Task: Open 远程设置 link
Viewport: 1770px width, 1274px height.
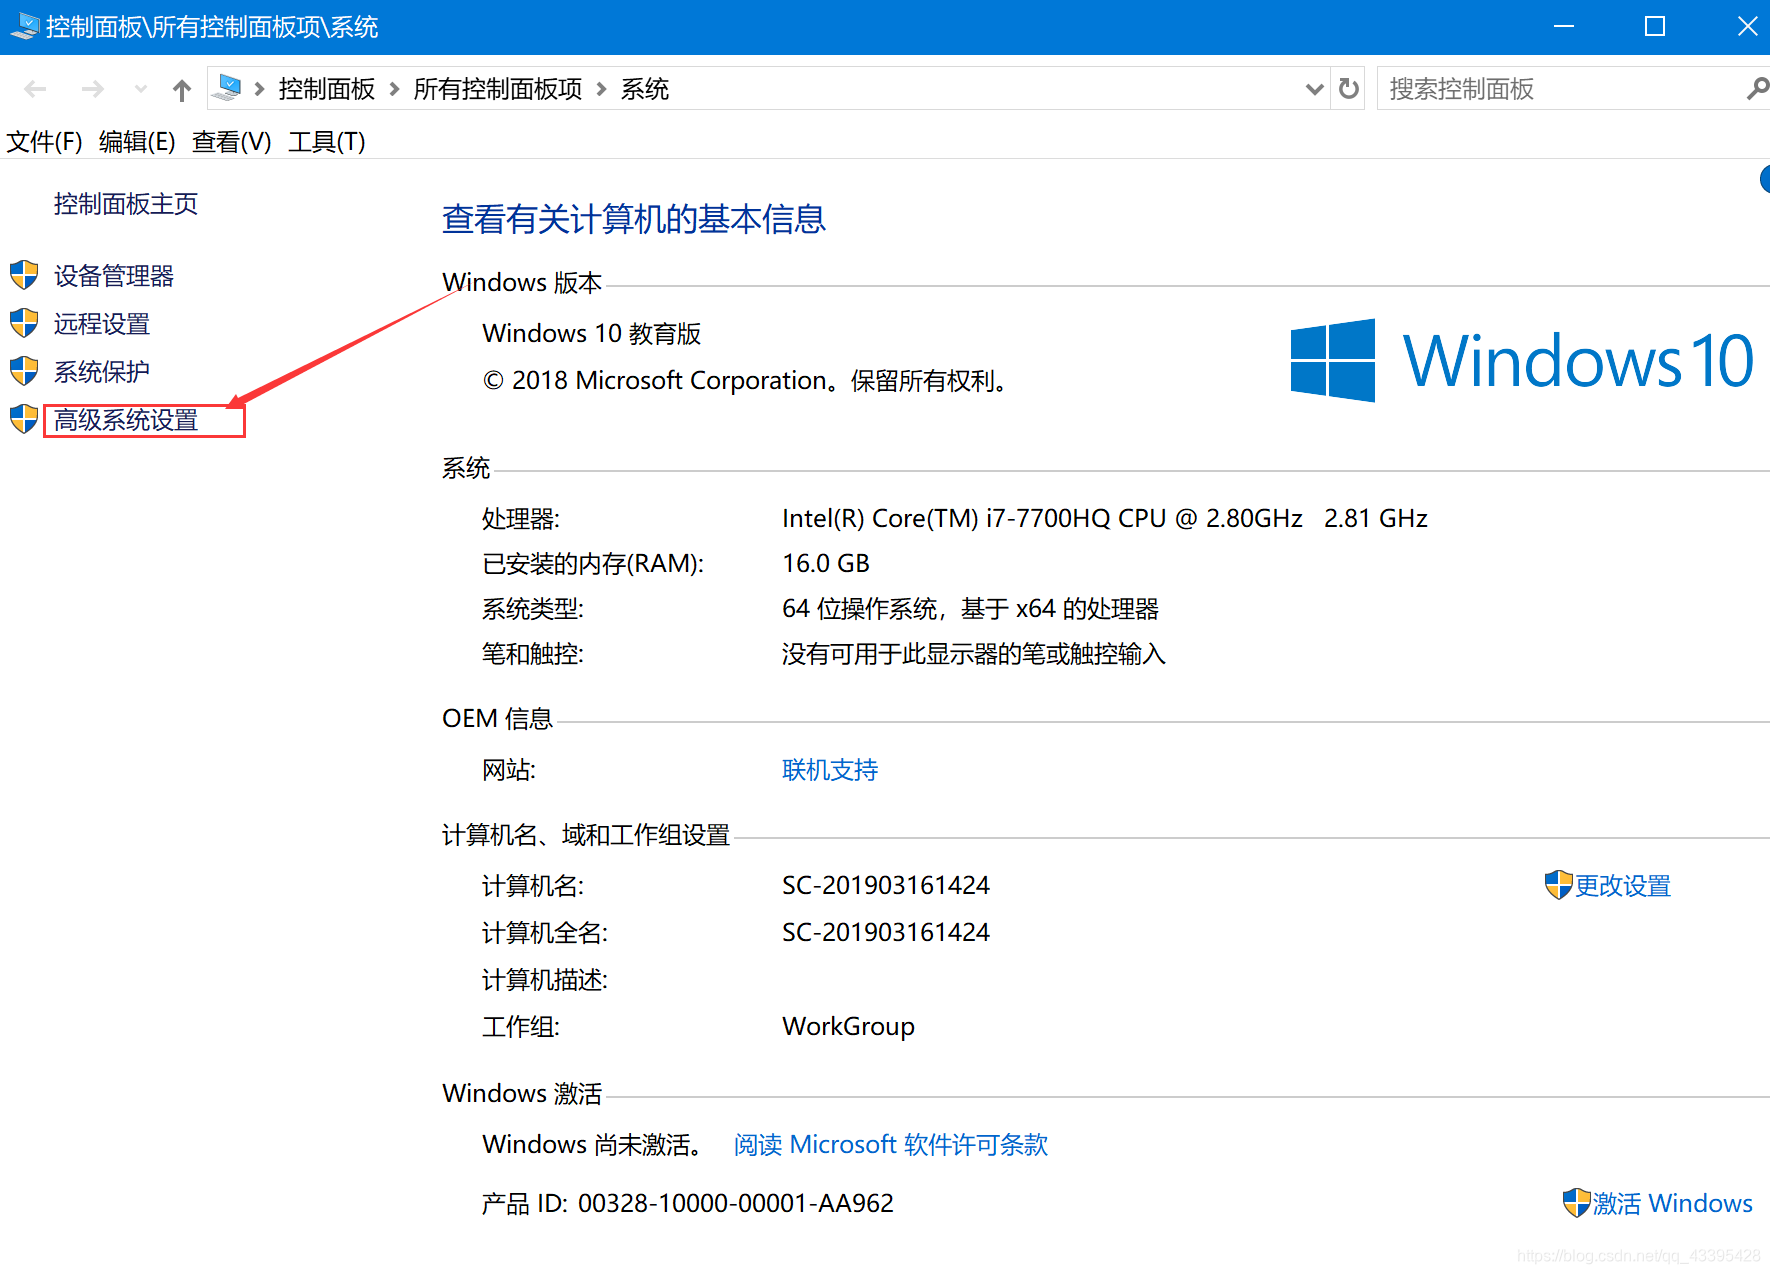Action: (x=102, y=324)
